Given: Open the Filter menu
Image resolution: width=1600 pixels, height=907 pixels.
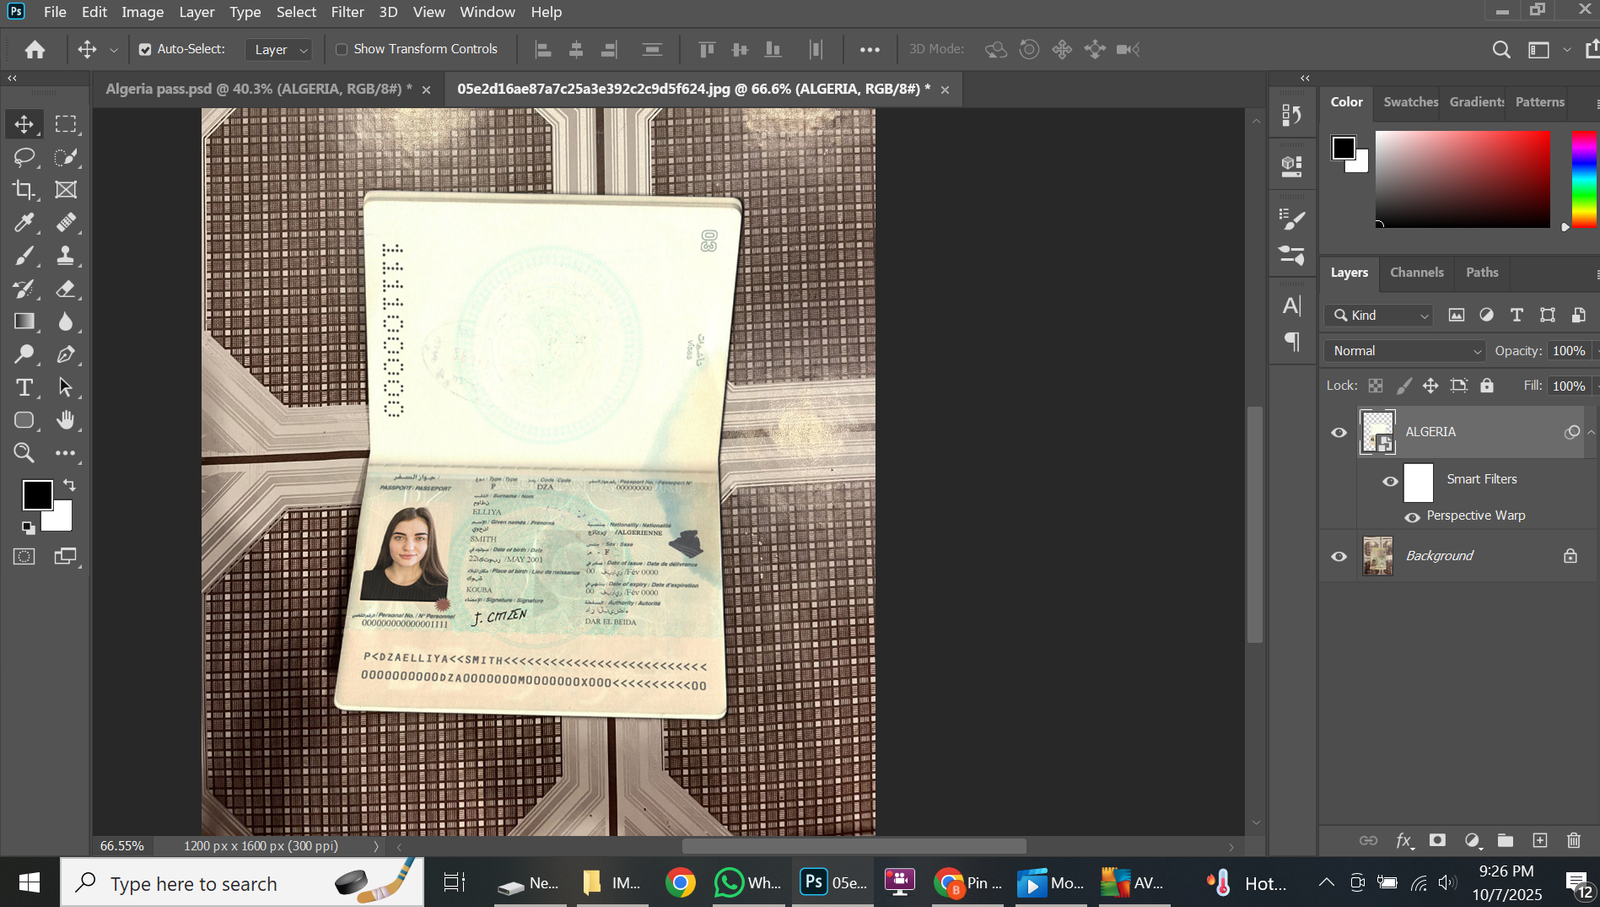Looking at the screenshot, I should (347, 12).
